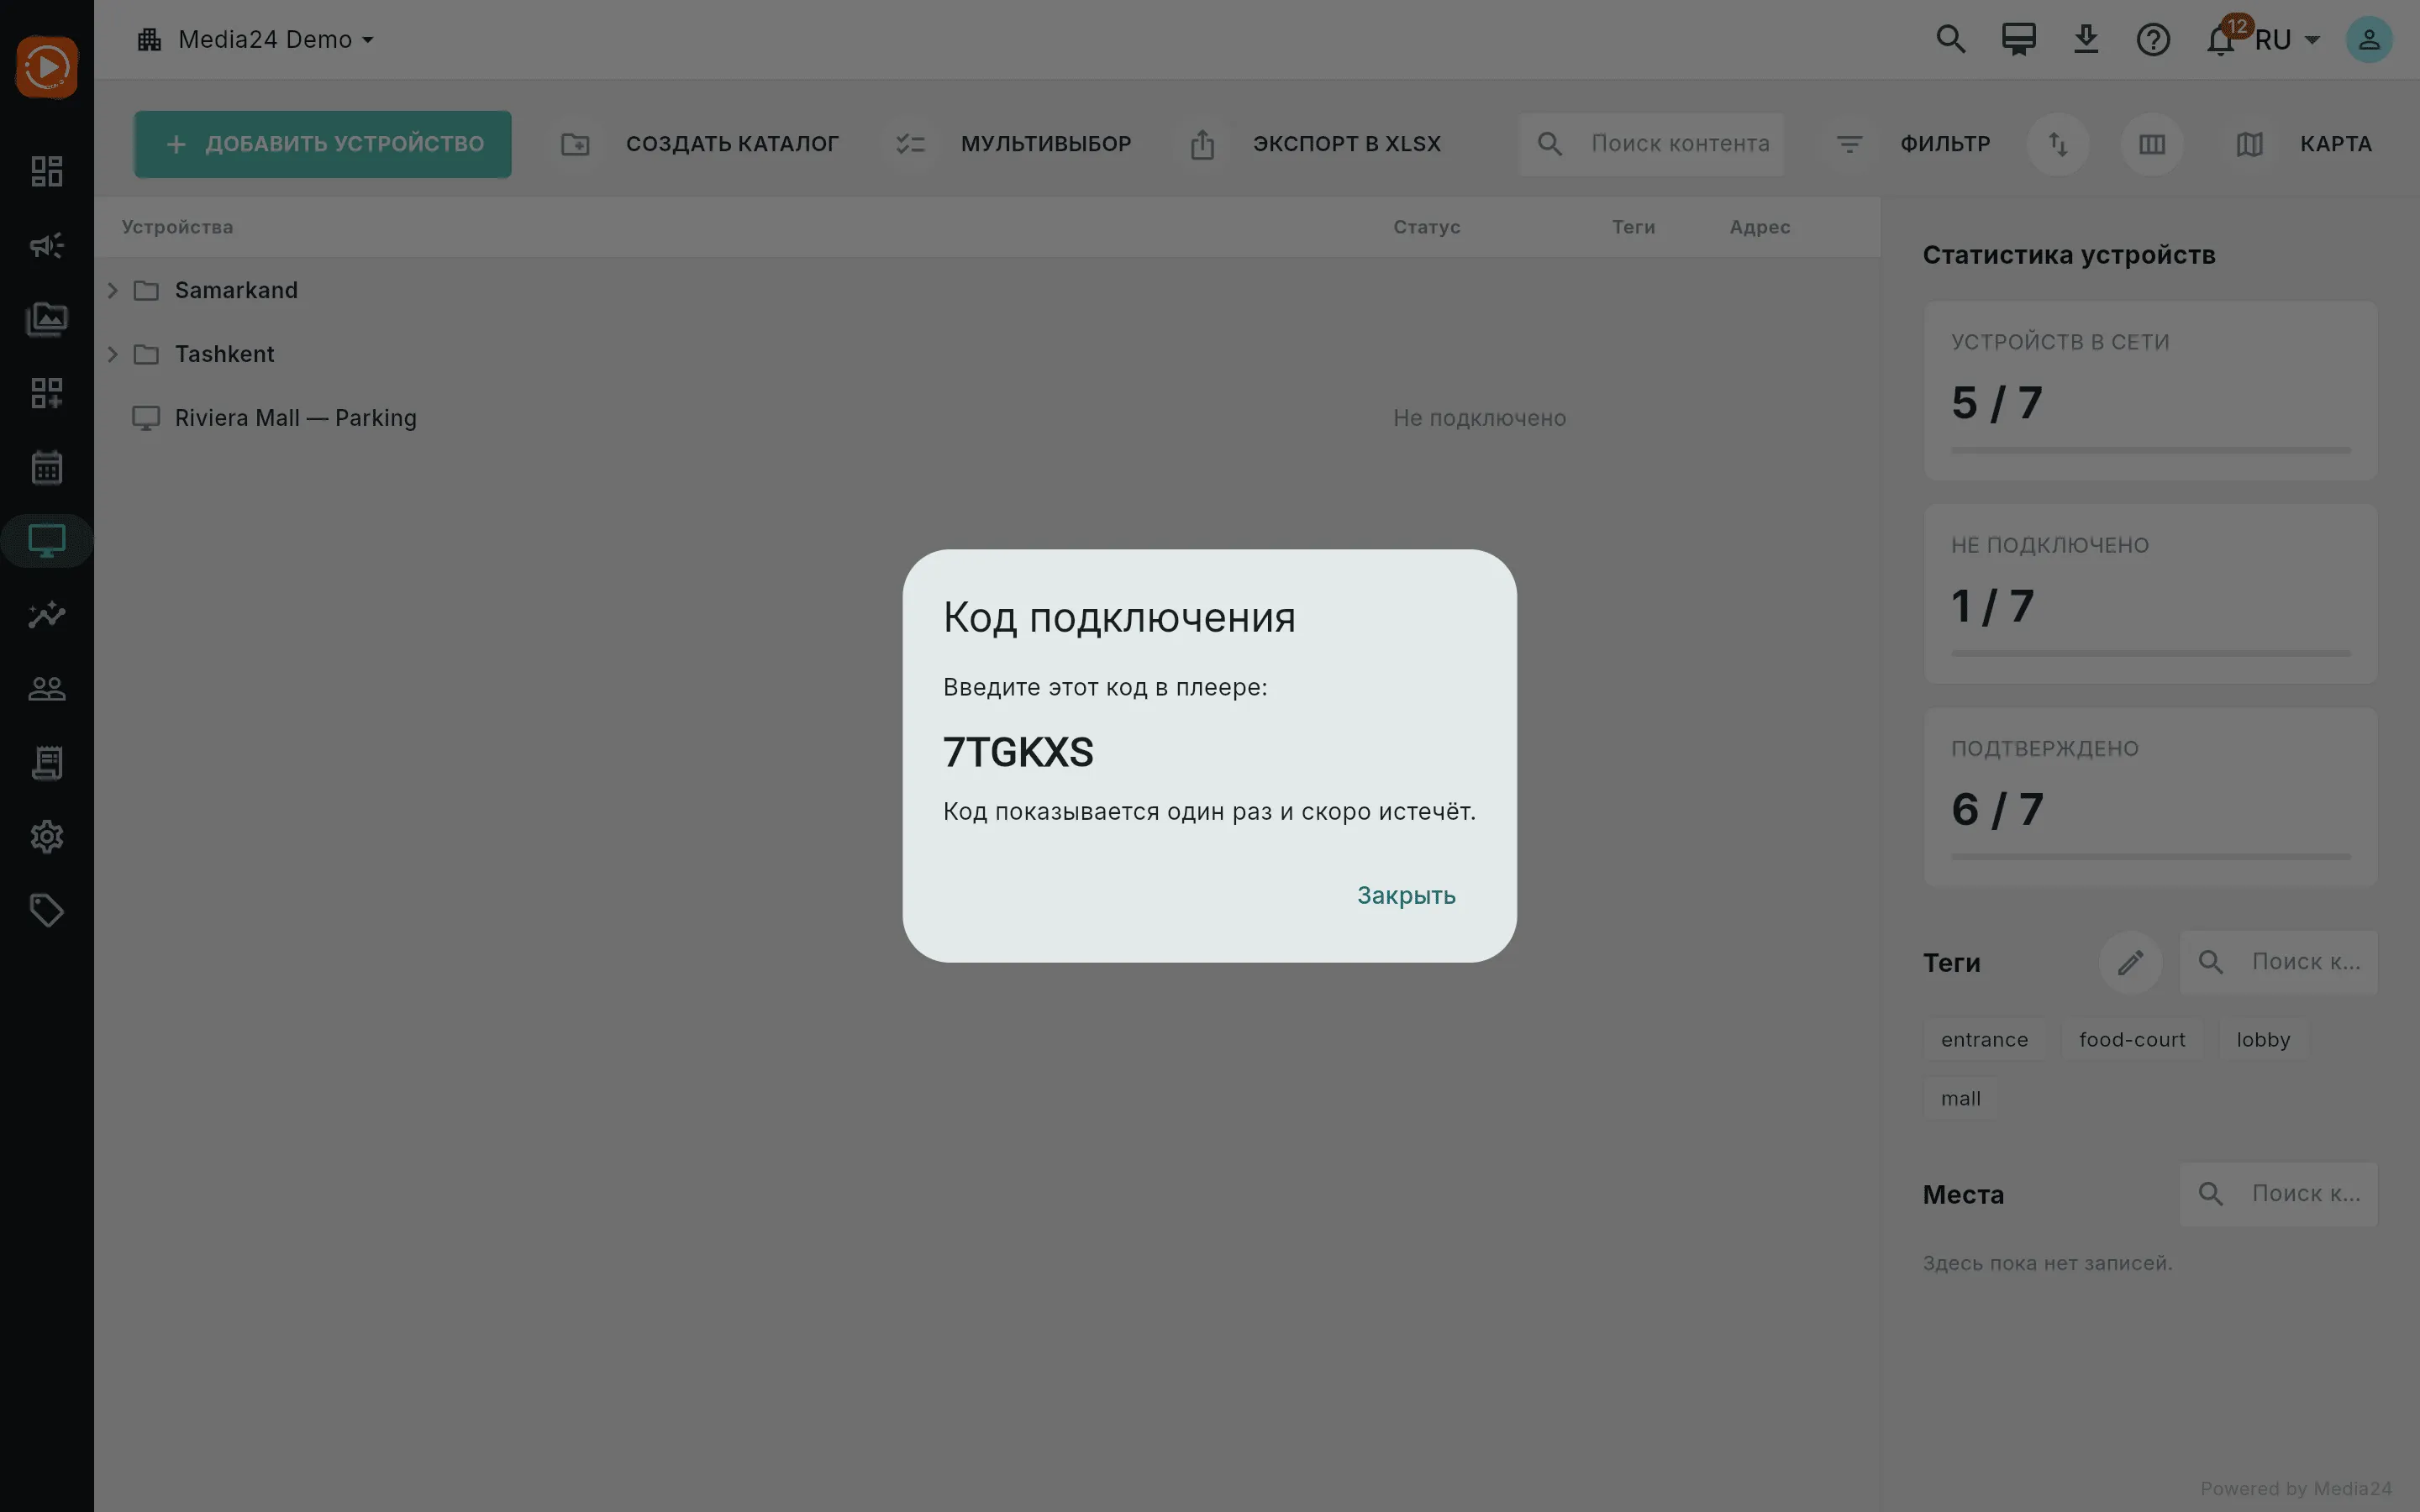
Task: Open the settings gear icon
Action: coord(47,837)
